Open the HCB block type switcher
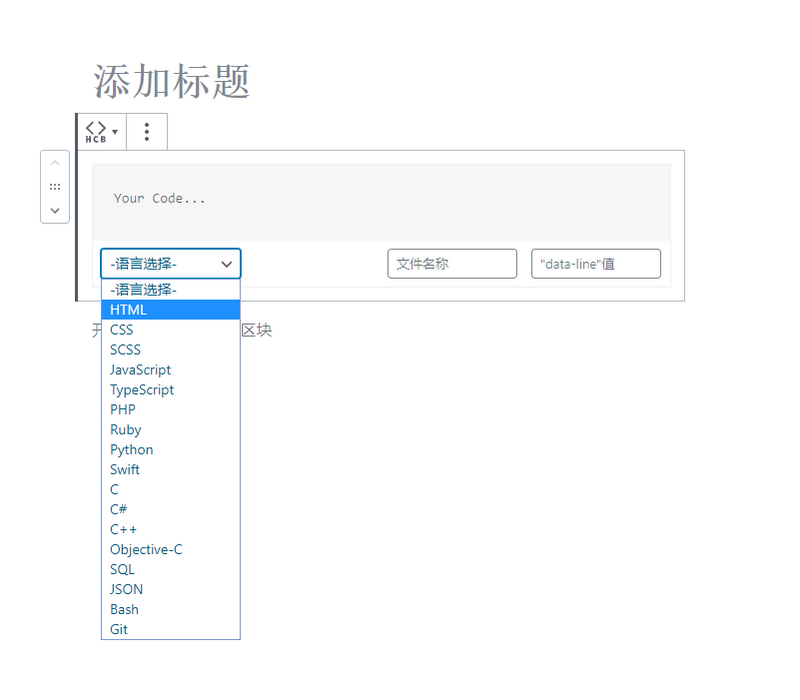800x700 pixels. (x=102, y=132)
